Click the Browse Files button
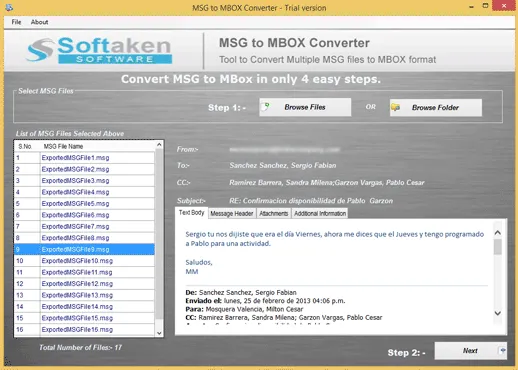Image resolution: width=518 pixels, height=370 pixels. [x=305, y=107]
